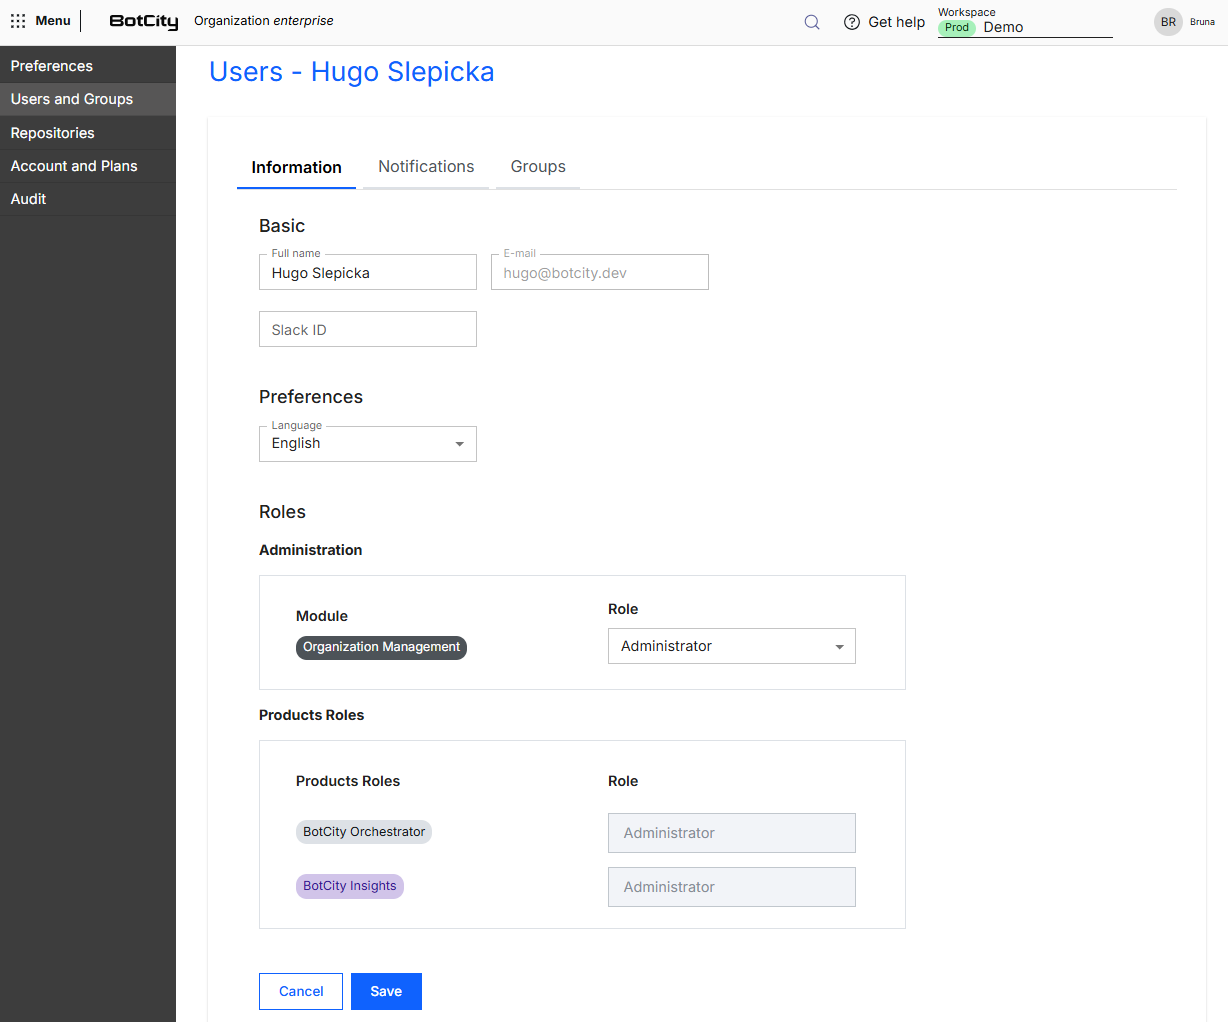This screenshot has height=1022, width=1228.
Task: Open Audit in the sidebar
Action: [x=88, y=199]
